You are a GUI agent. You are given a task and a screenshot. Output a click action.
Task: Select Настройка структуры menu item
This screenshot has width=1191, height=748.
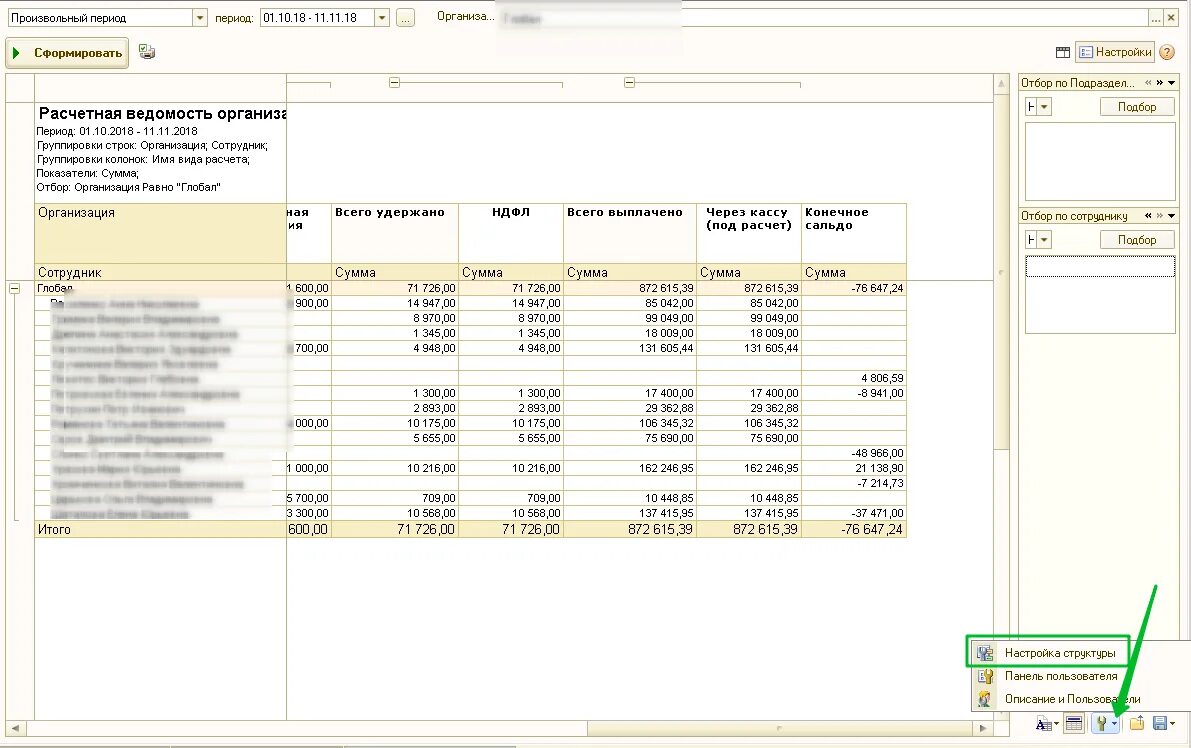(1060, 653)
